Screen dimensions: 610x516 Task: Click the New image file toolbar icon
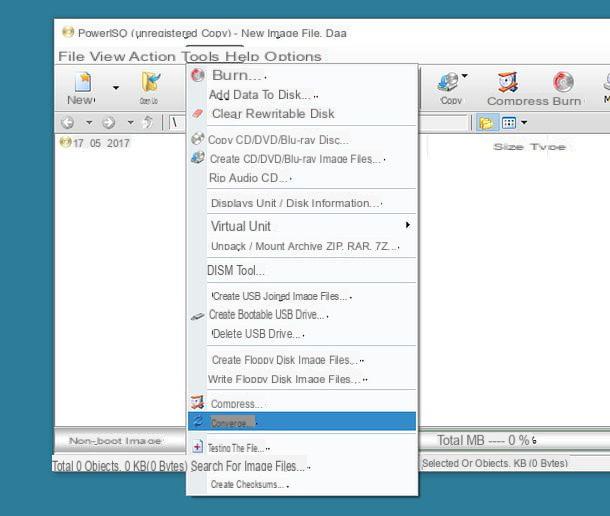click(x=83, y=82)
